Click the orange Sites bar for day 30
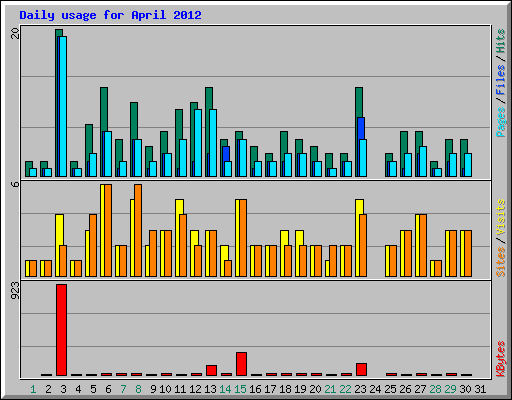 click(468, 253)
